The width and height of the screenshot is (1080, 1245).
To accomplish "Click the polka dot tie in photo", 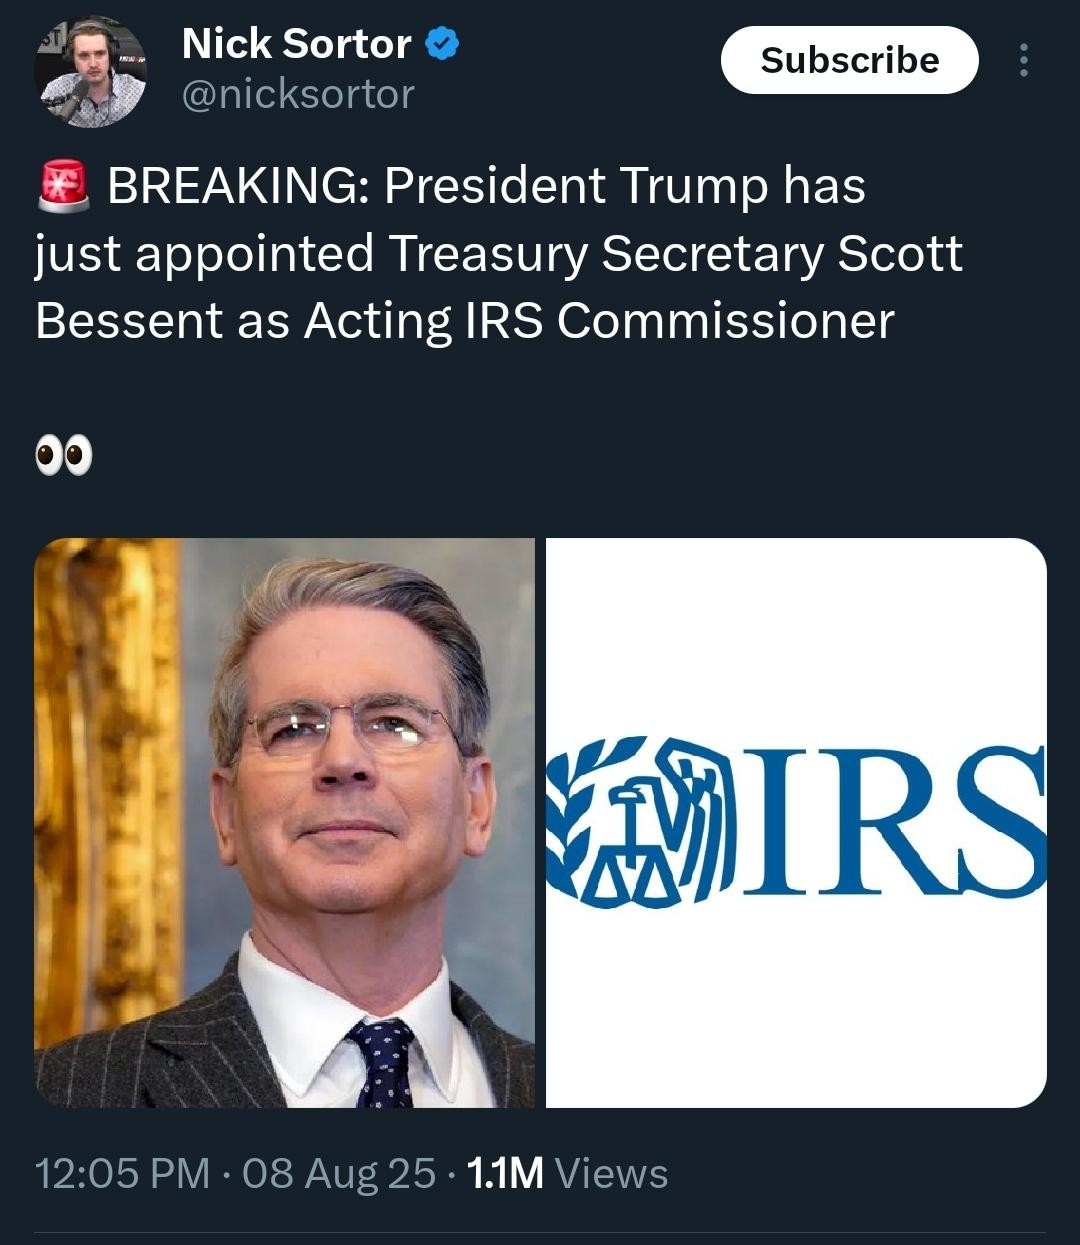I will [384, 1062].
